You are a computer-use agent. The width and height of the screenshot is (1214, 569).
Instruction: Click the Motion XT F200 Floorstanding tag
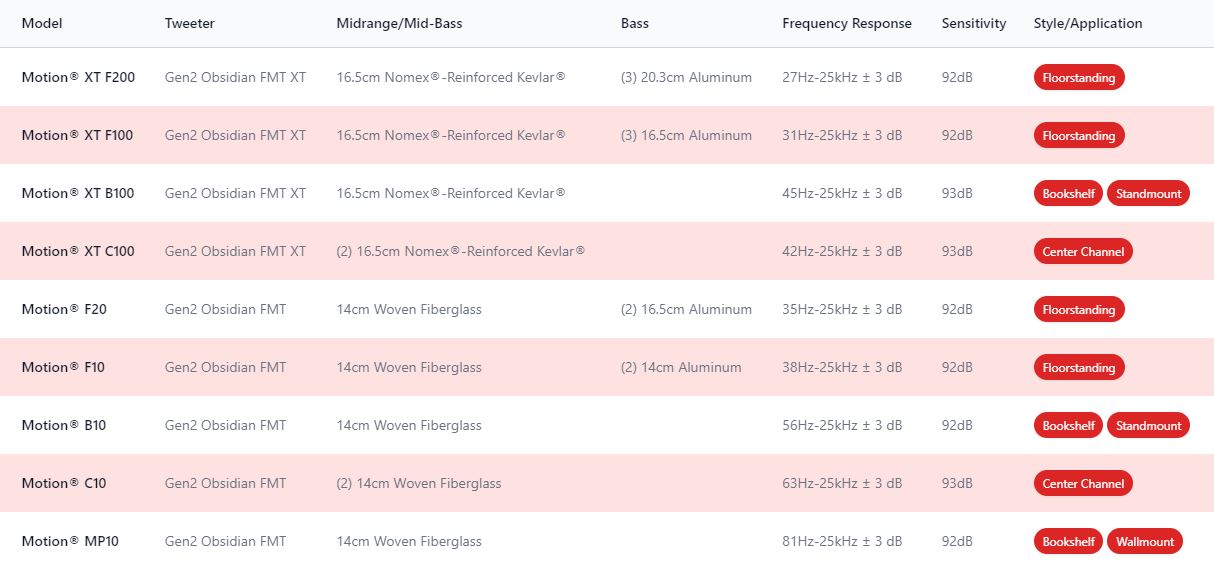pos(1079,78)
